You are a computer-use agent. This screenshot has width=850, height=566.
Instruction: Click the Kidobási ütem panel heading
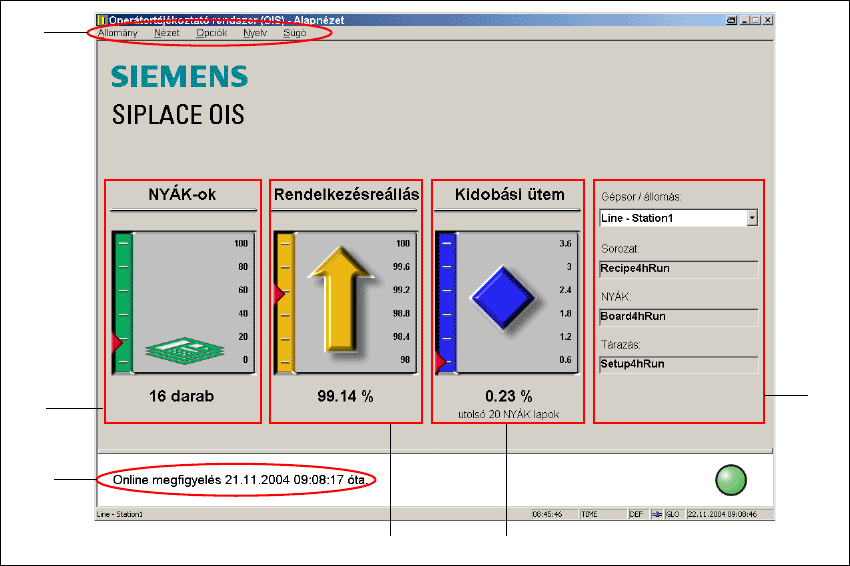(510, 195)
